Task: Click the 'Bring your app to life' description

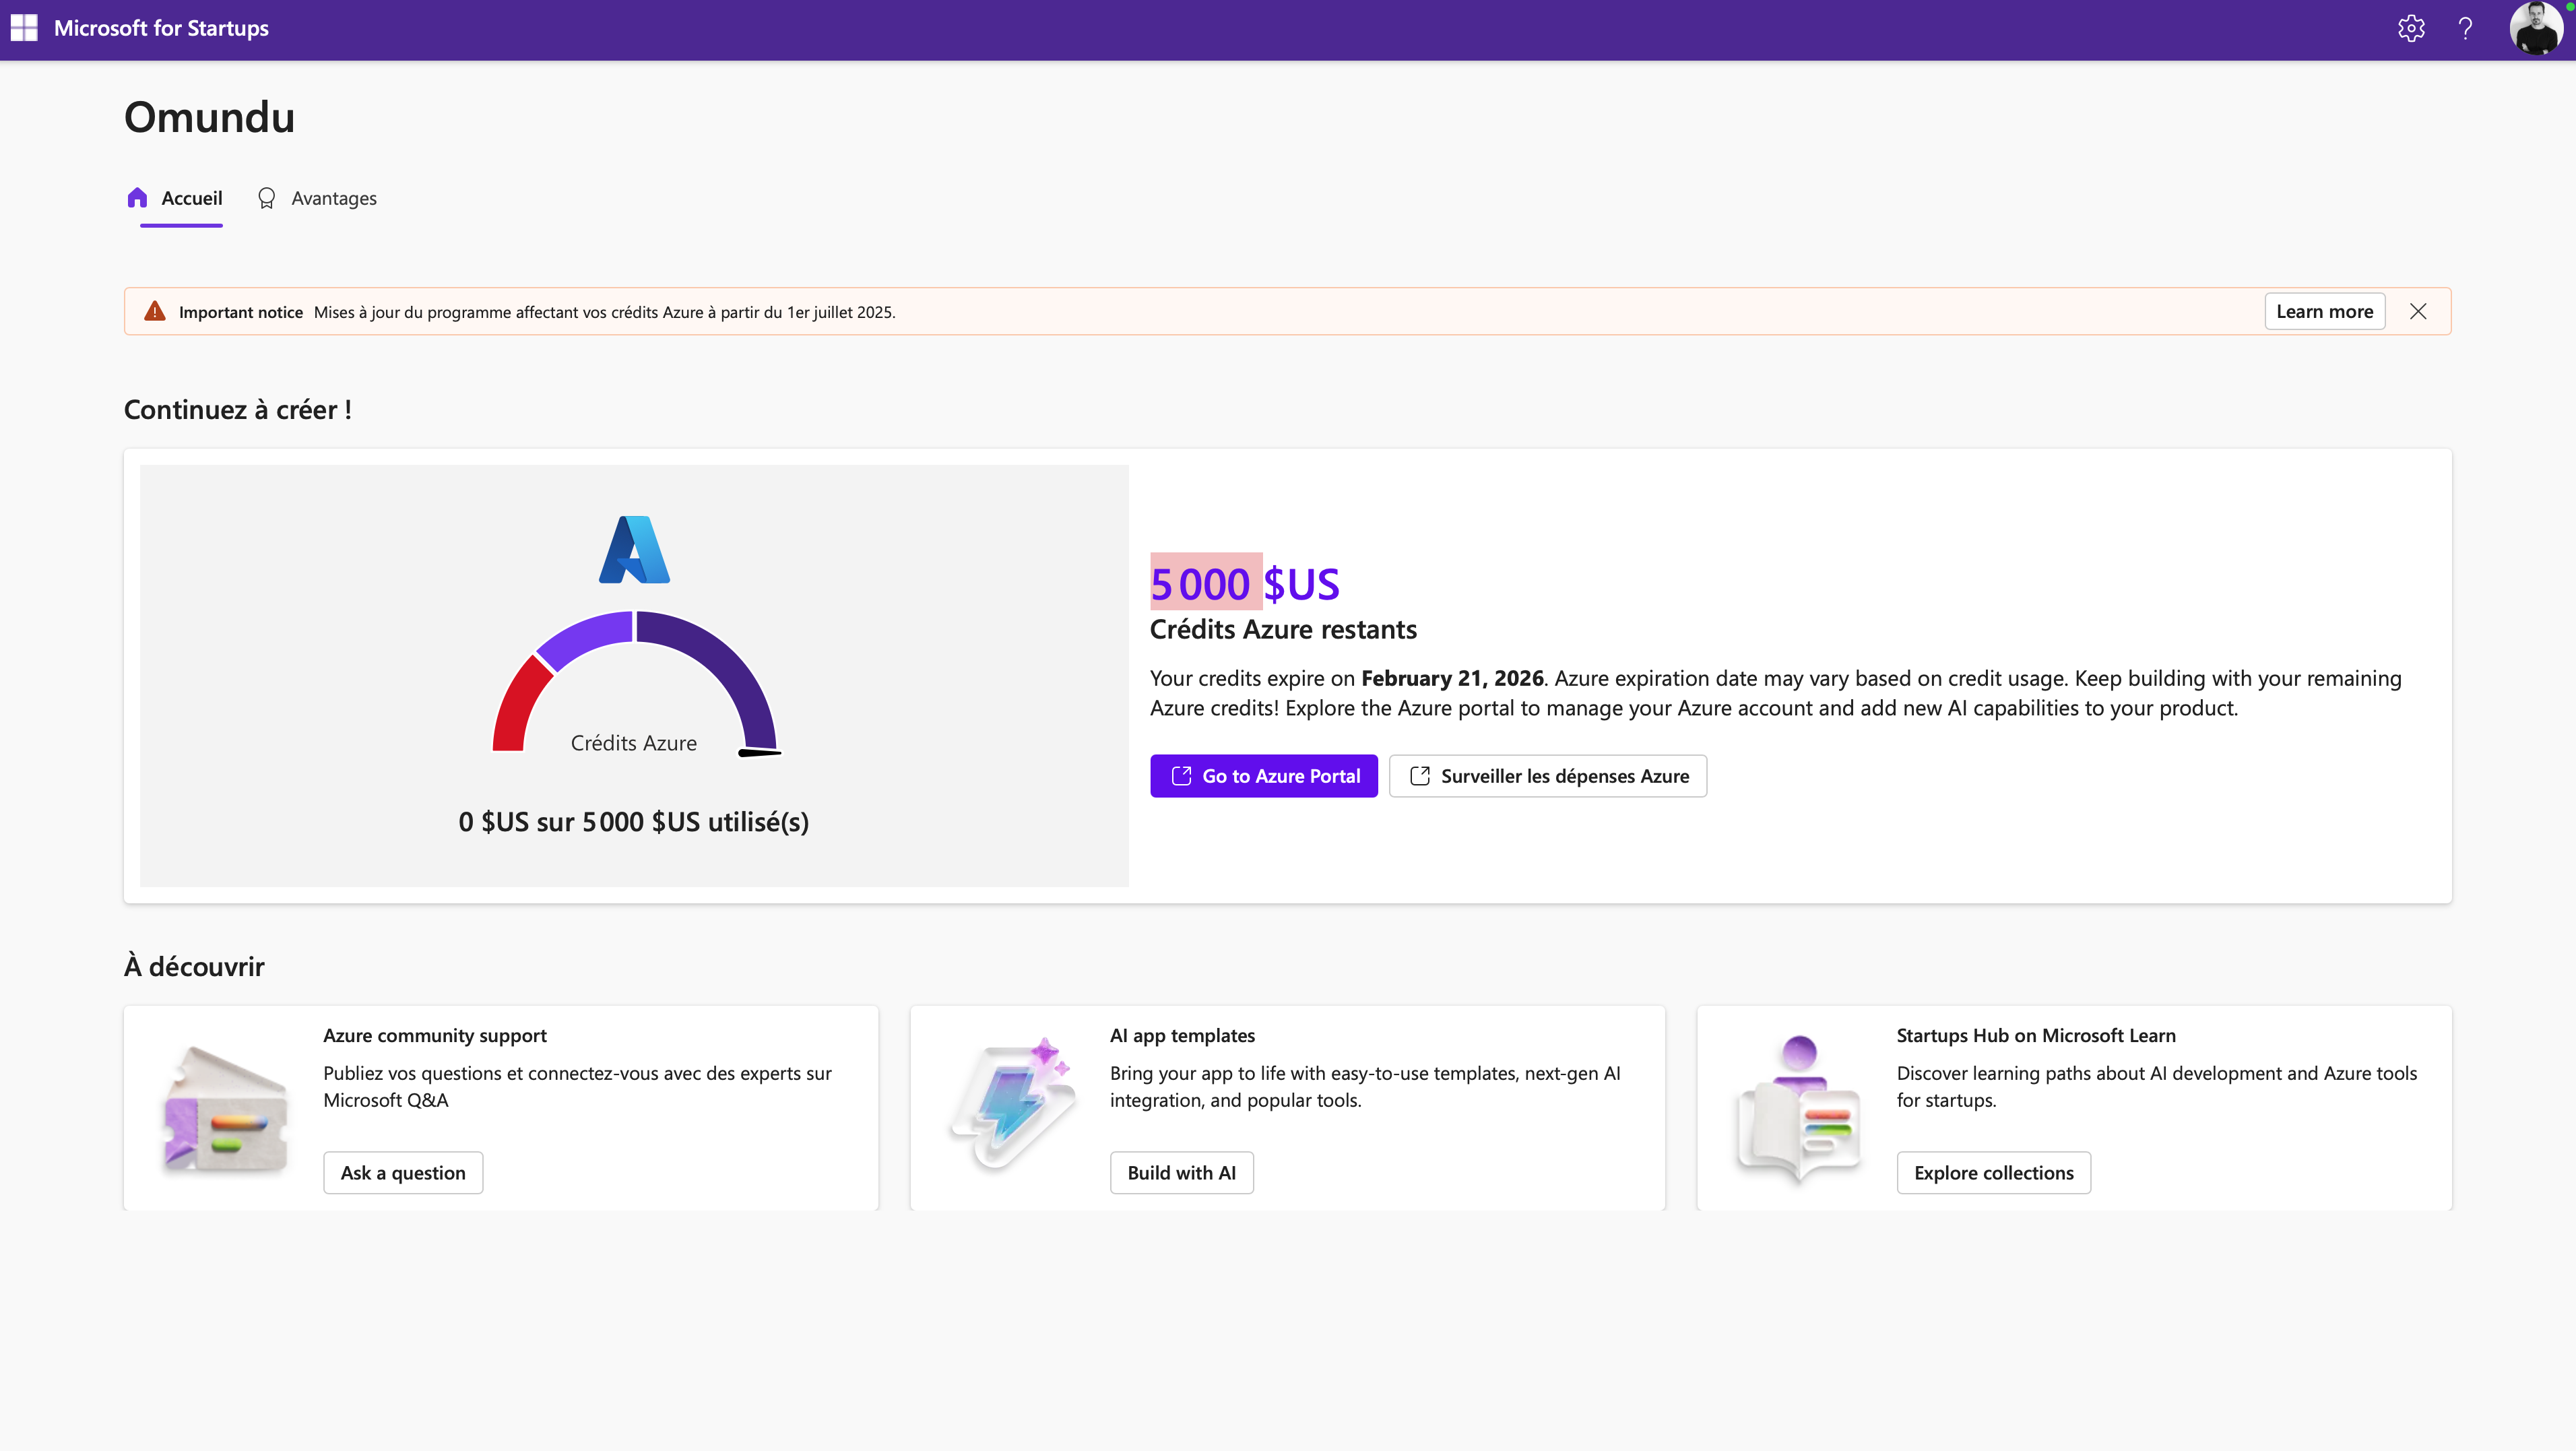Action: [1365, 1087]
